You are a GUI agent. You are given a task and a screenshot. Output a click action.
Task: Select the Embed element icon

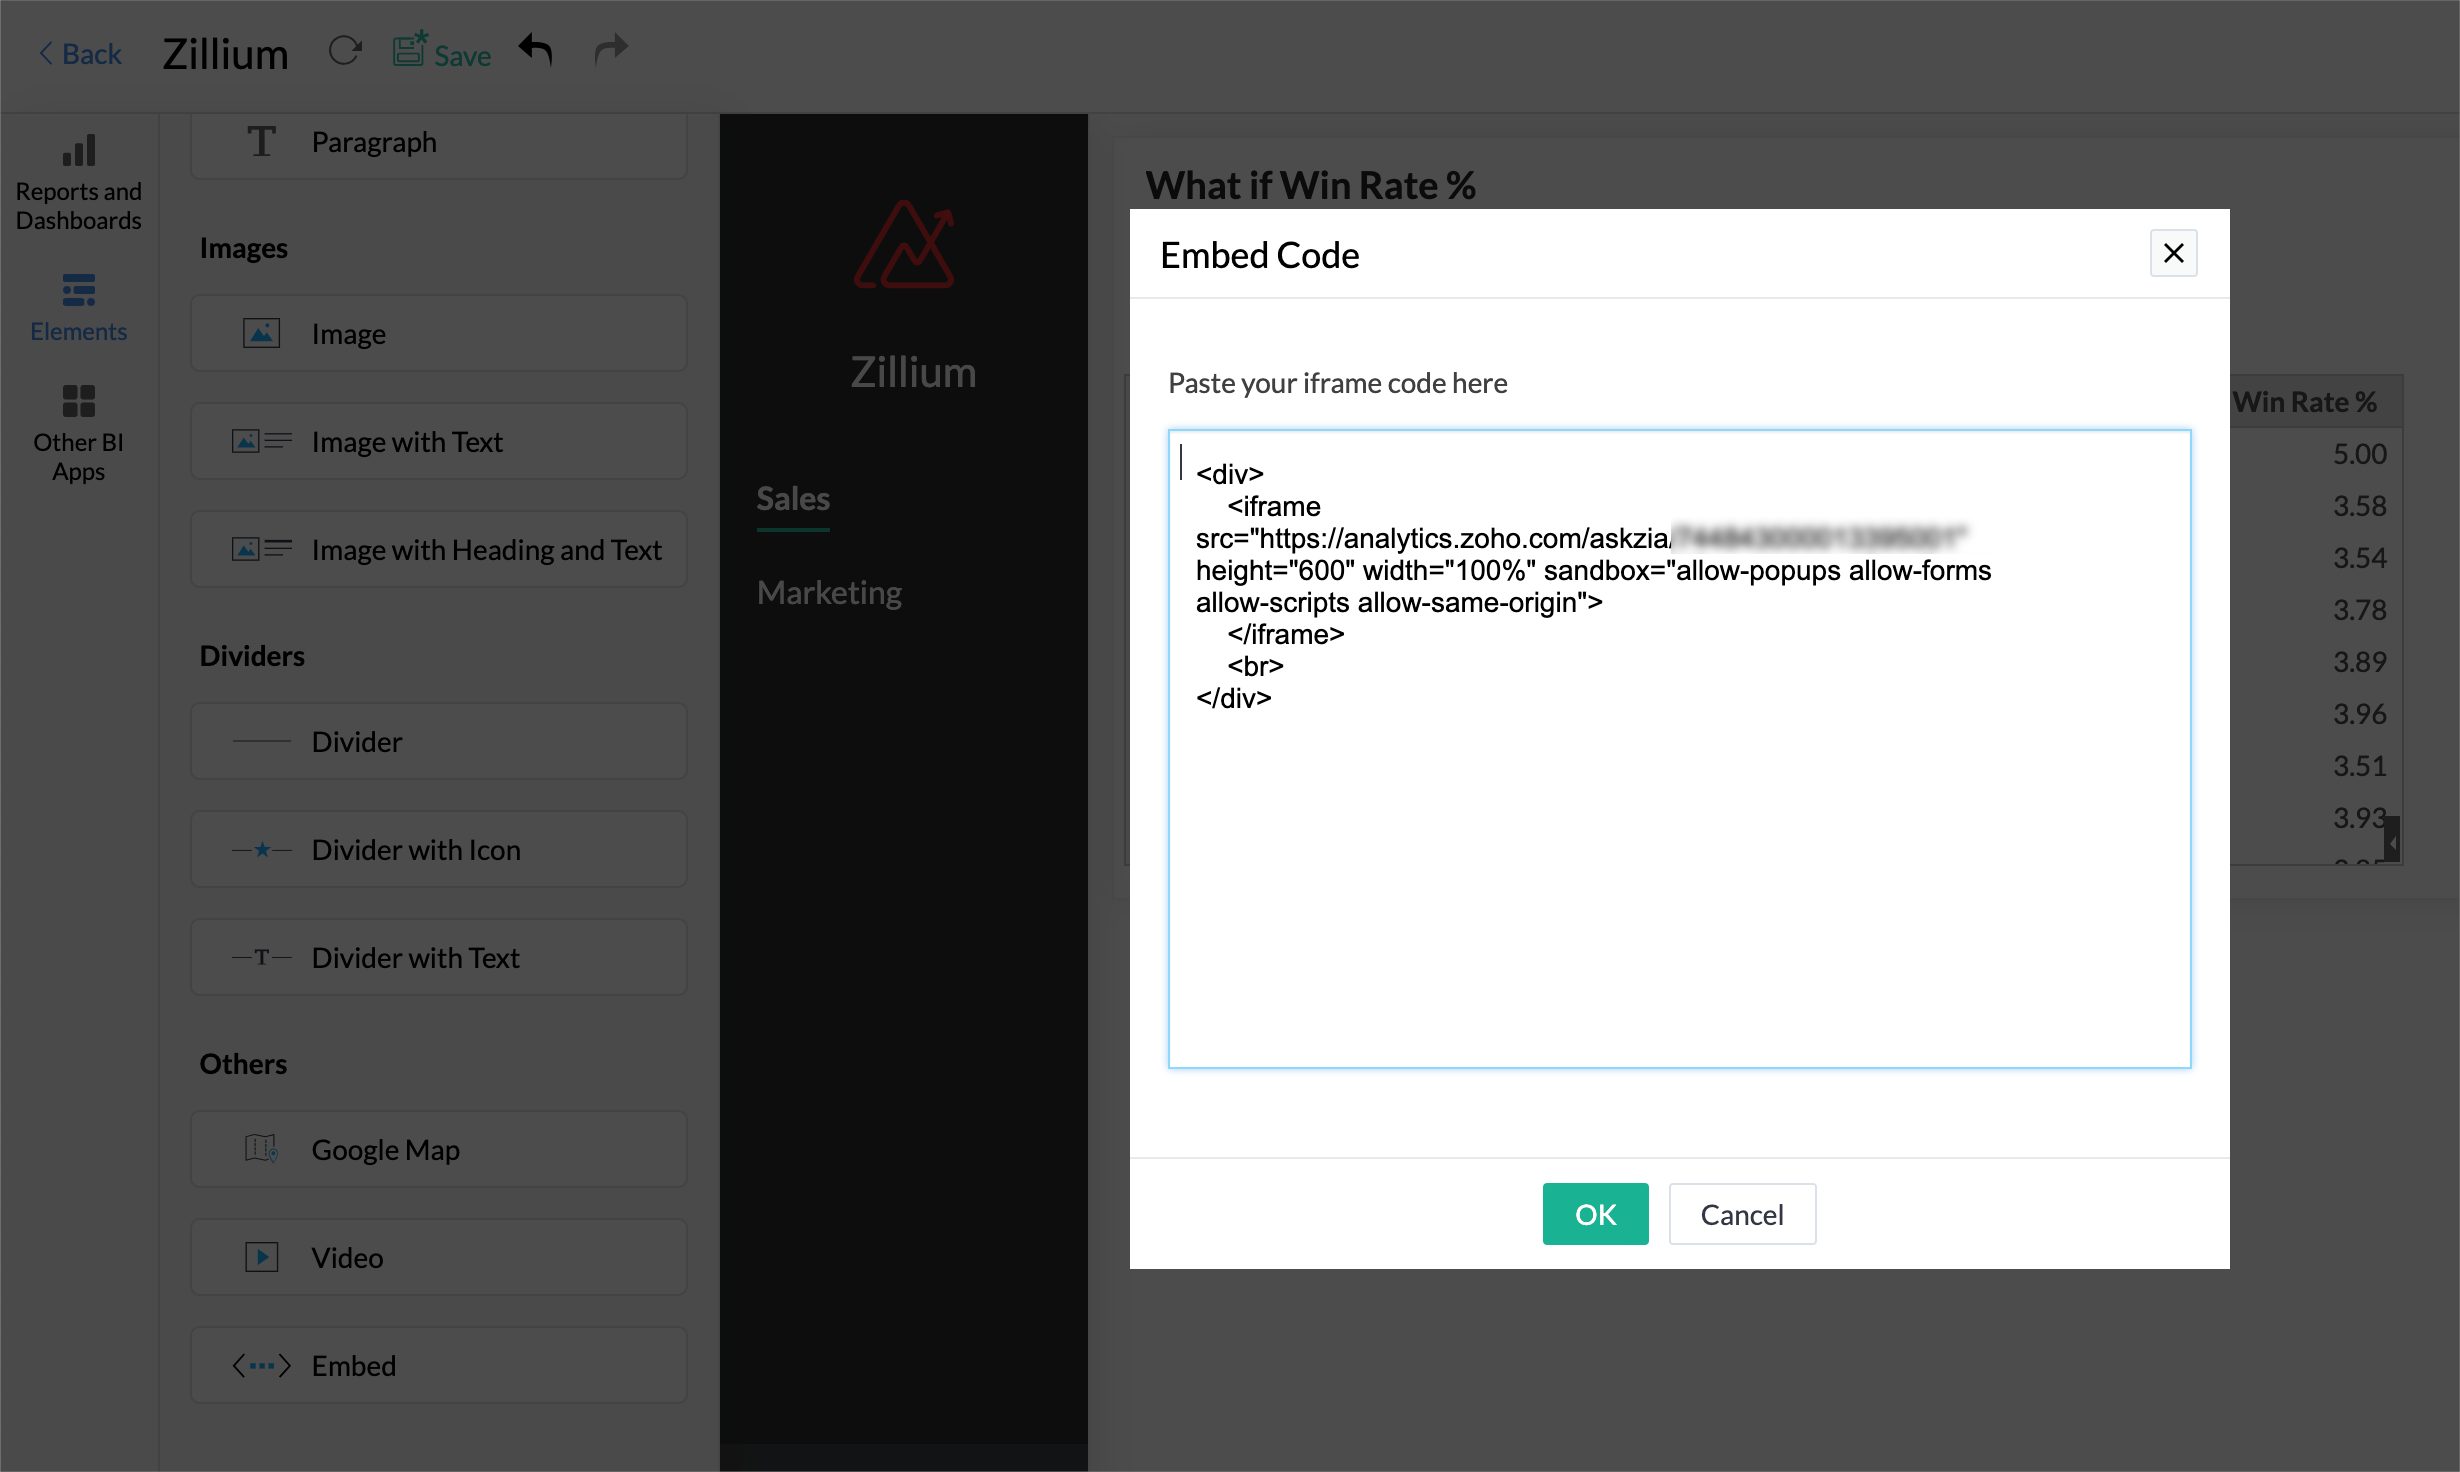click(x=262, y=1365)
